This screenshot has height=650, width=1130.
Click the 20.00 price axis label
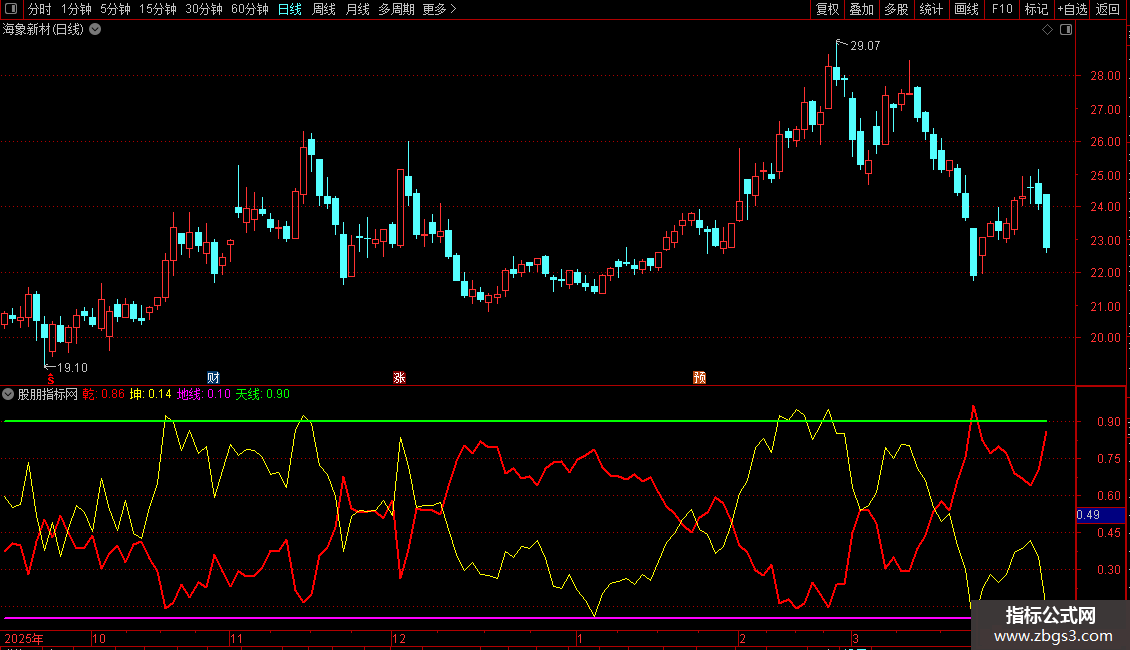pos(1105,338)
